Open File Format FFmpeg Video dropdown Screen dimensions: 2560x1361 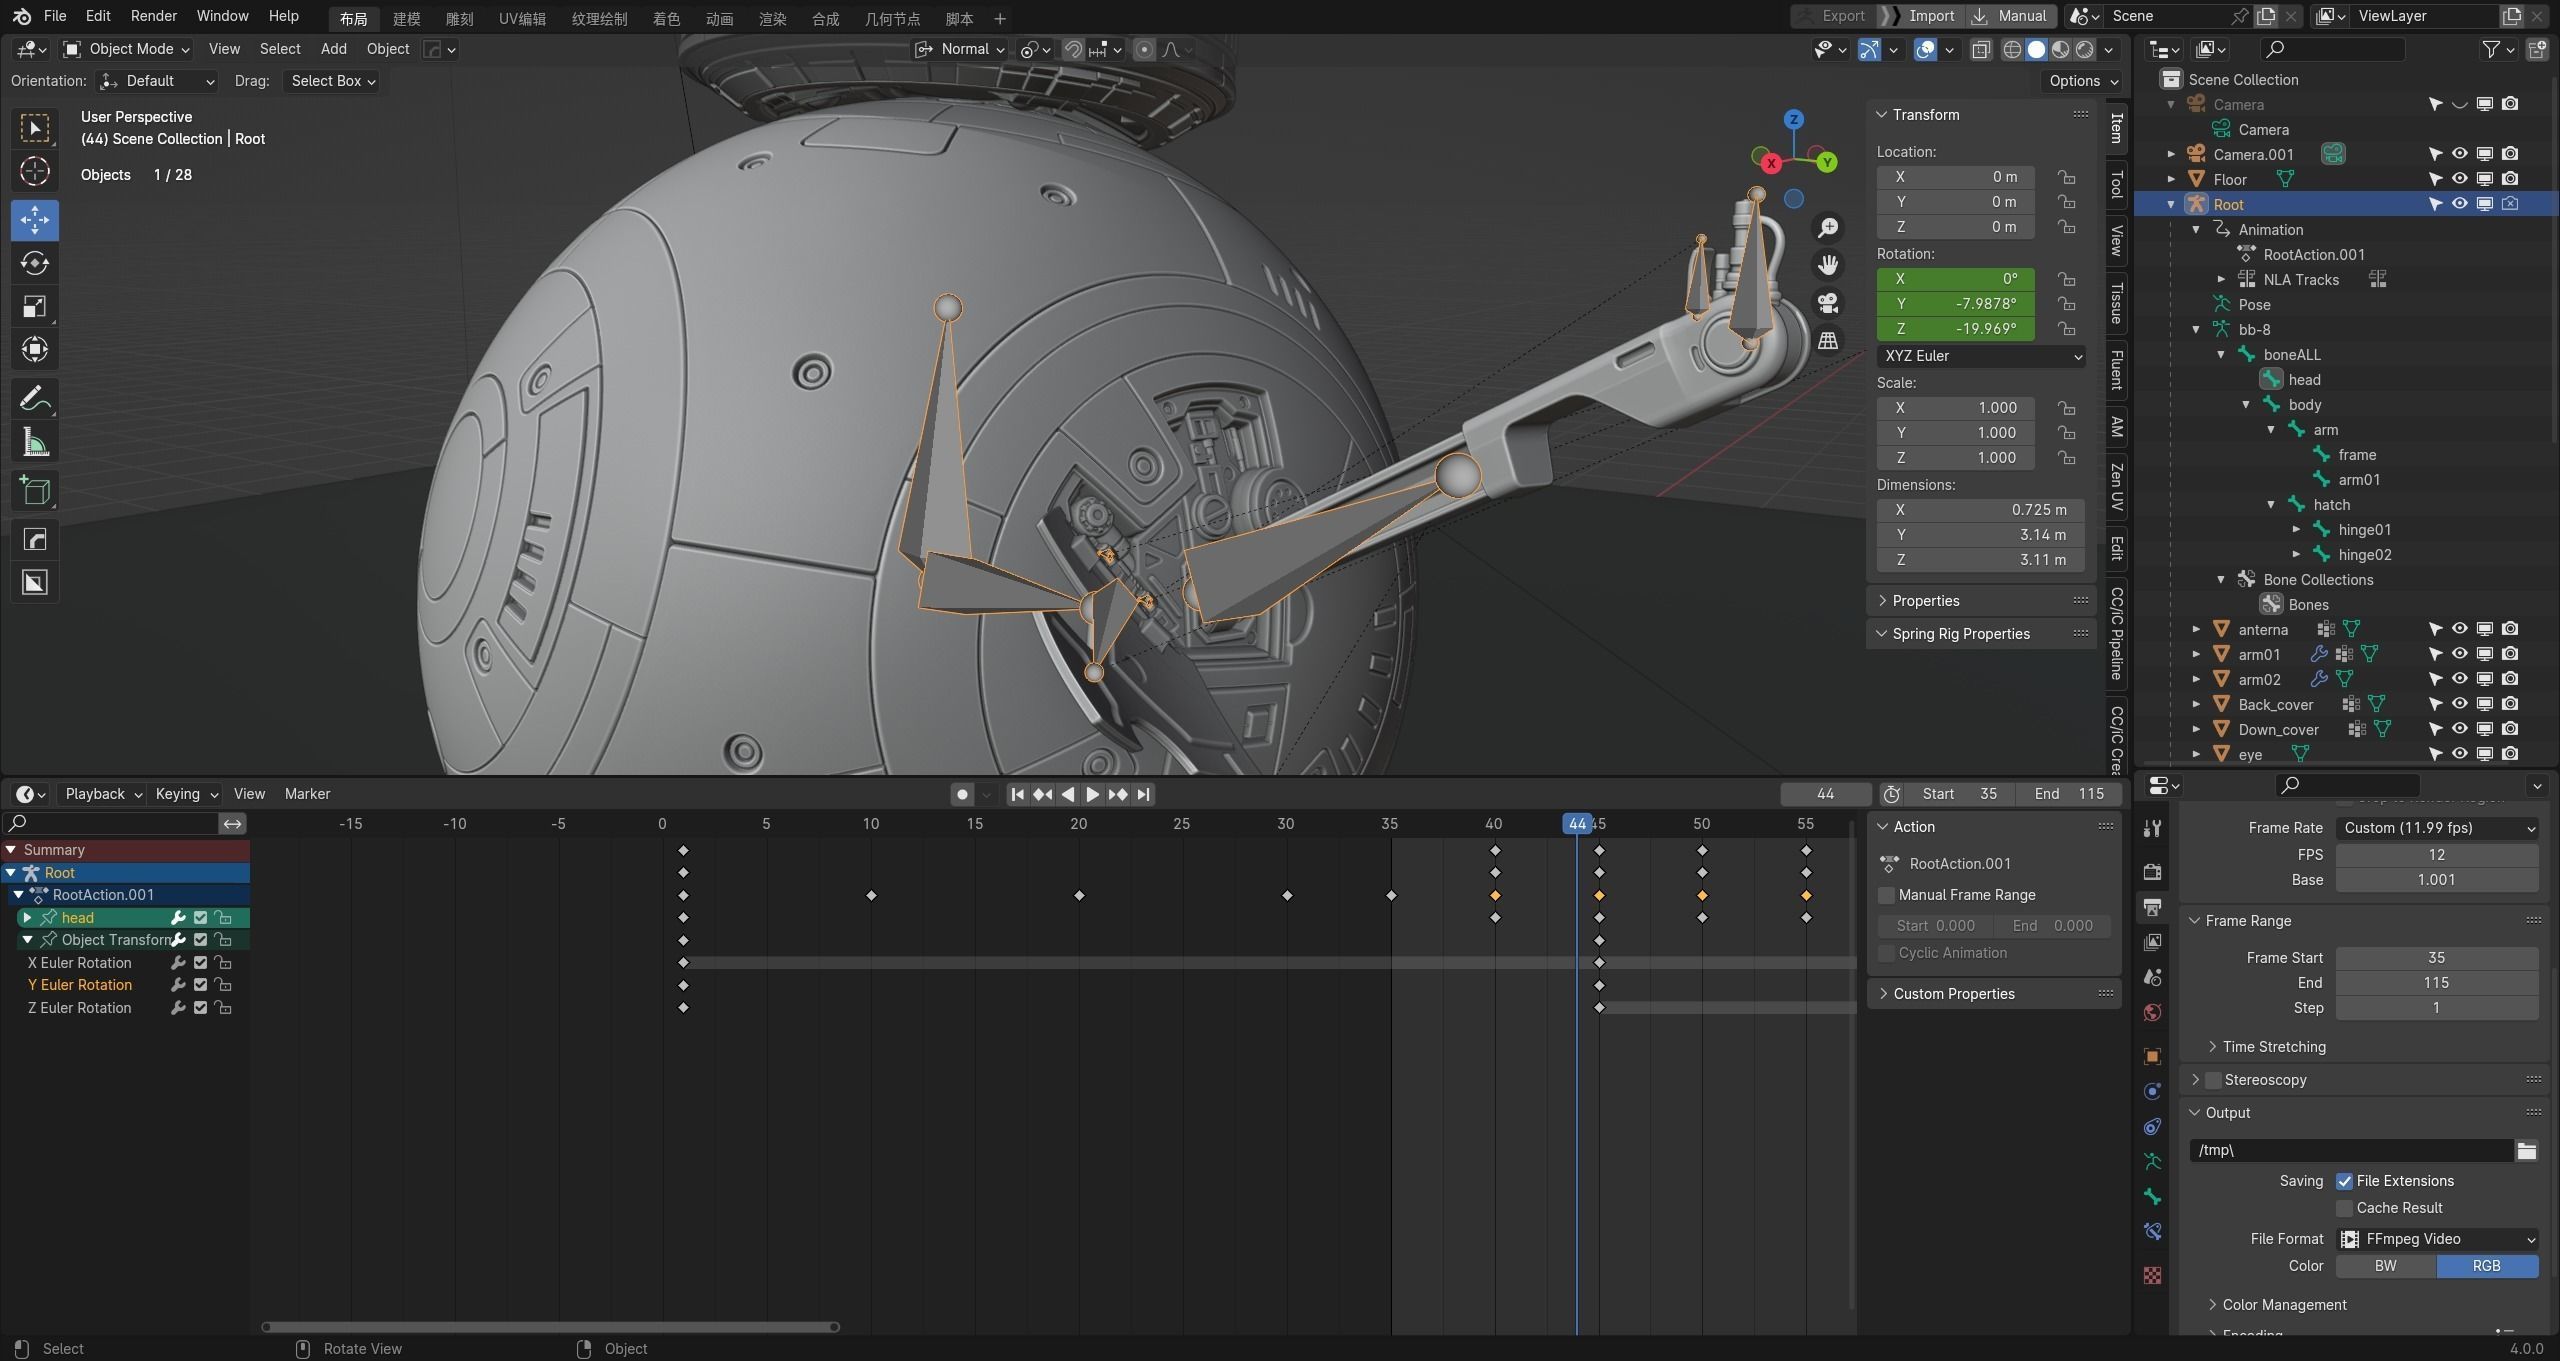point(2436,1239)
